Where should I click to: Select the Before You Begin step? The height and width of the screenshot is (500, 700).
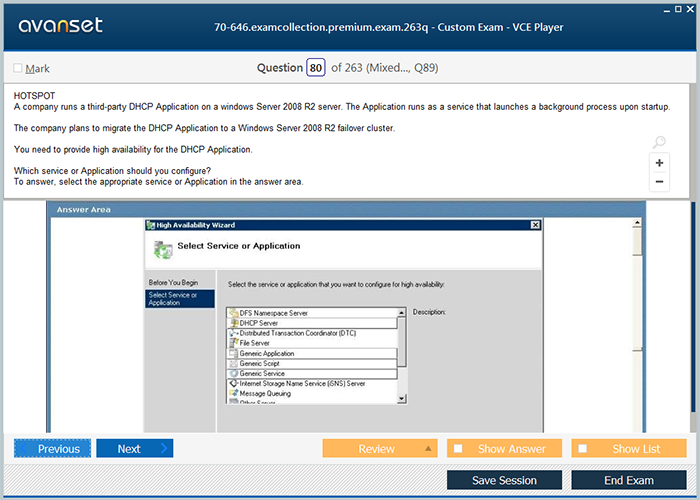click(x=173, y=283)
